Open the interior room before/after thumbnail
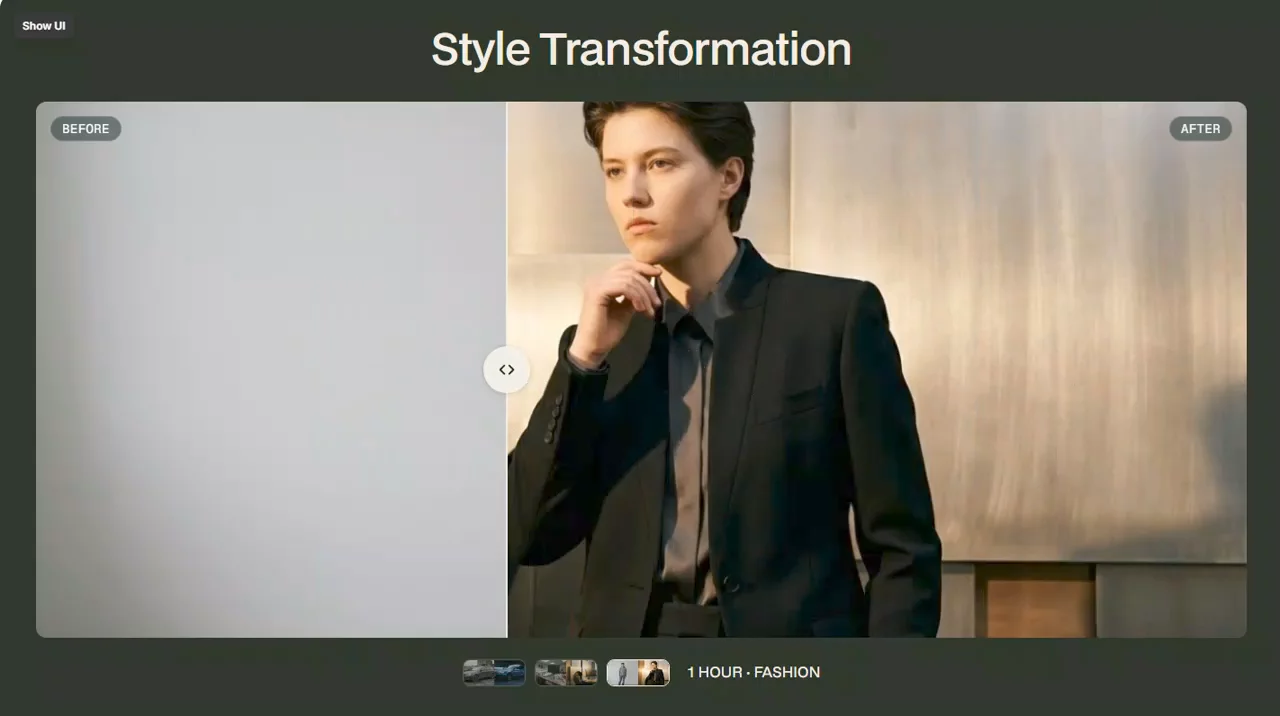The width and height of the screenshot is (1280, 716). 566,673
